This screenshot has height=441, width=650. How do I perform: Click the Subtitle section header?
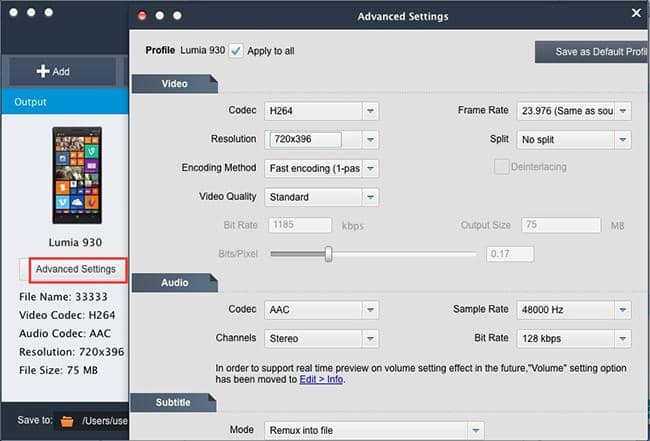pos(173,402)
